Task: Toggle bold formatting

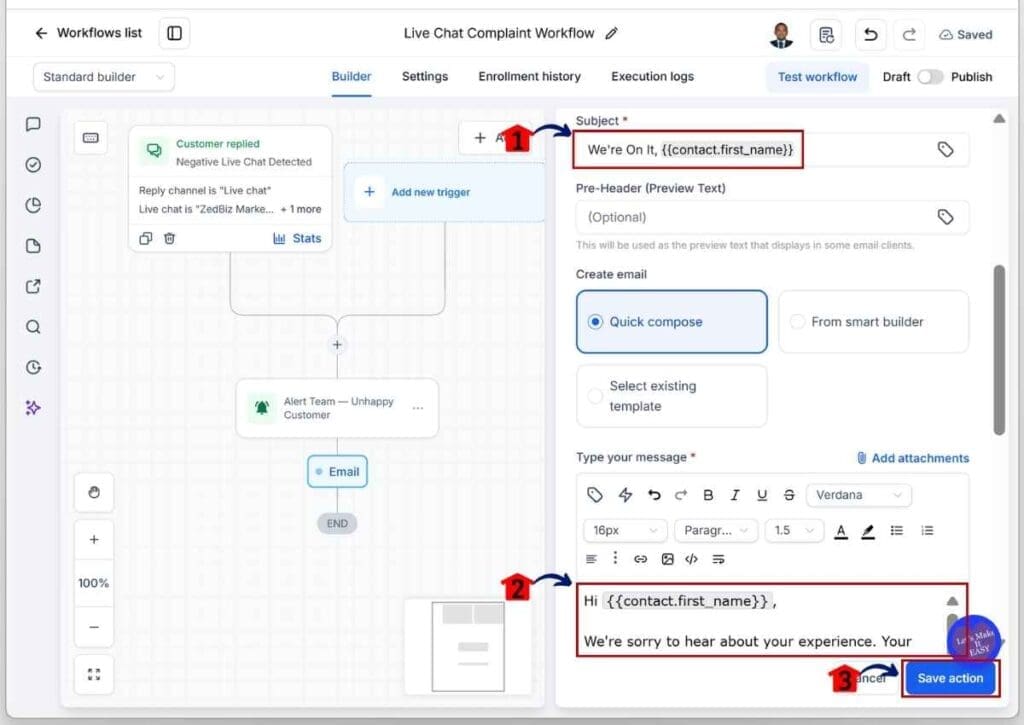Action: click(x=708, y=495)
